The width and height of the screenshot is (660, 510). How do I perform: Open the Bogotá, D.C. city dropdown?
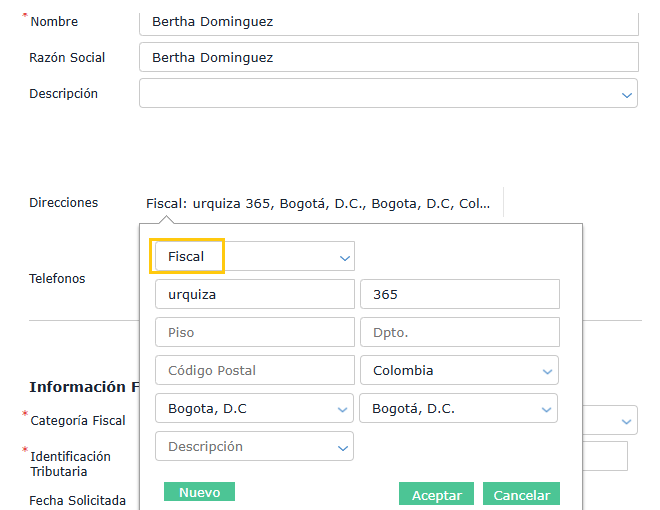point(459,408)
